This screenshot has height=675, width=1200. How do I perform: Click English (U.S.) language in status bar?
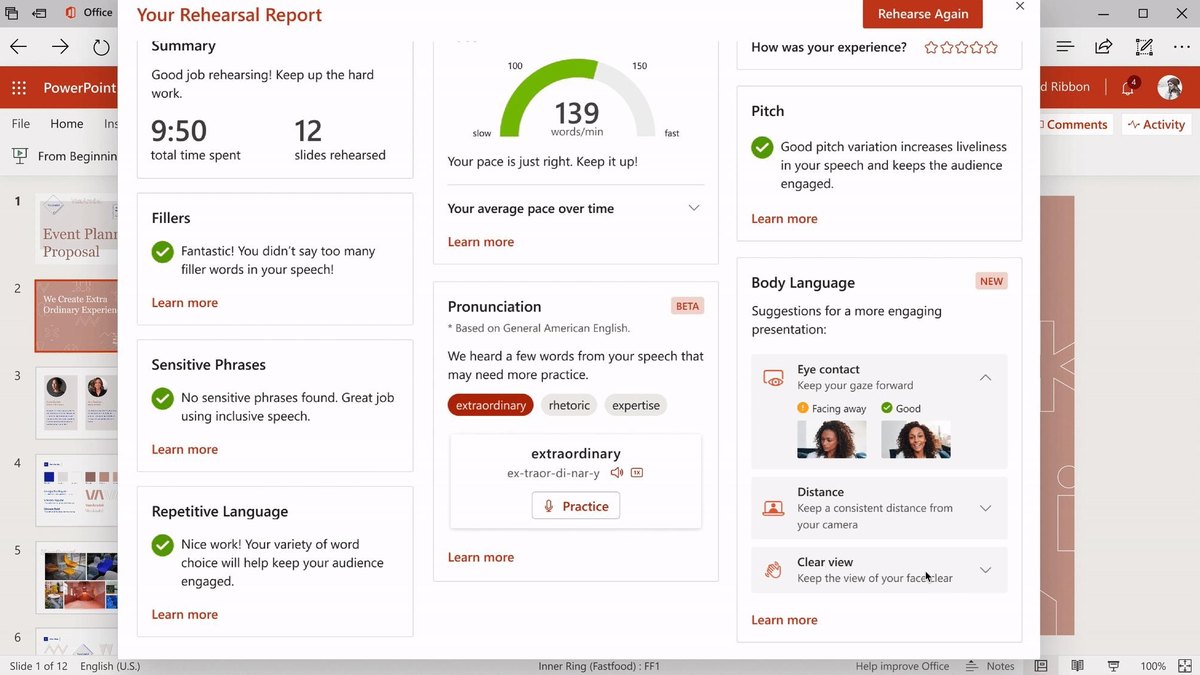point(110,666)
